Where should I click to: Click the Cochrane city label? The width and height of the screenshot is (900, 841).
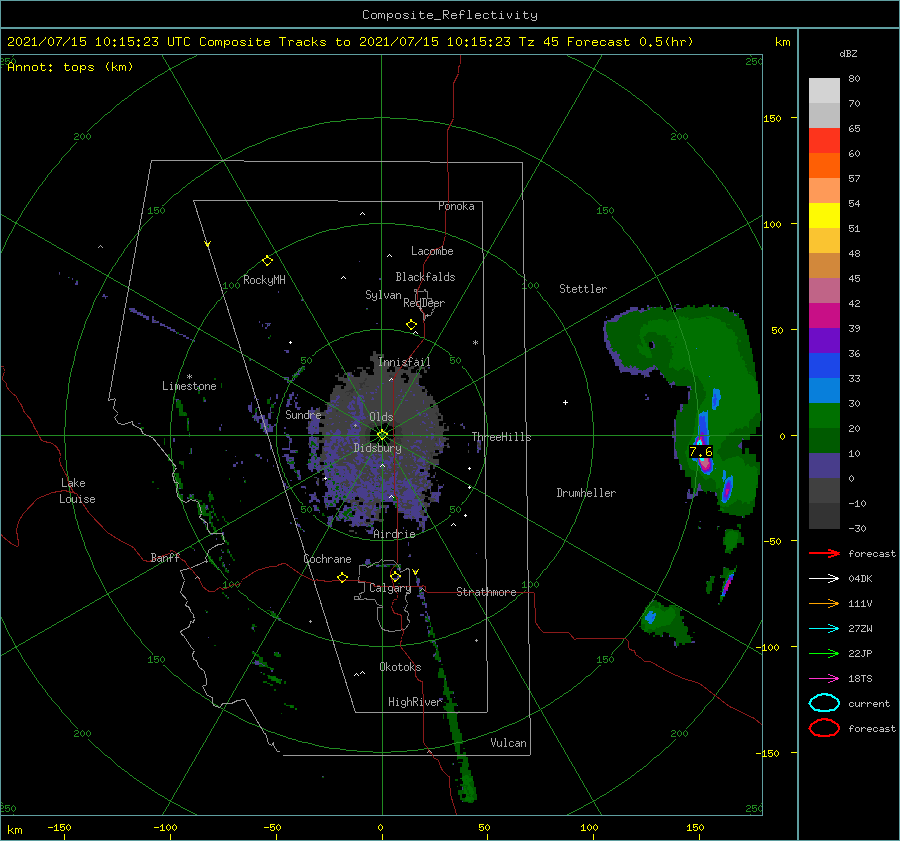[327, 559]
